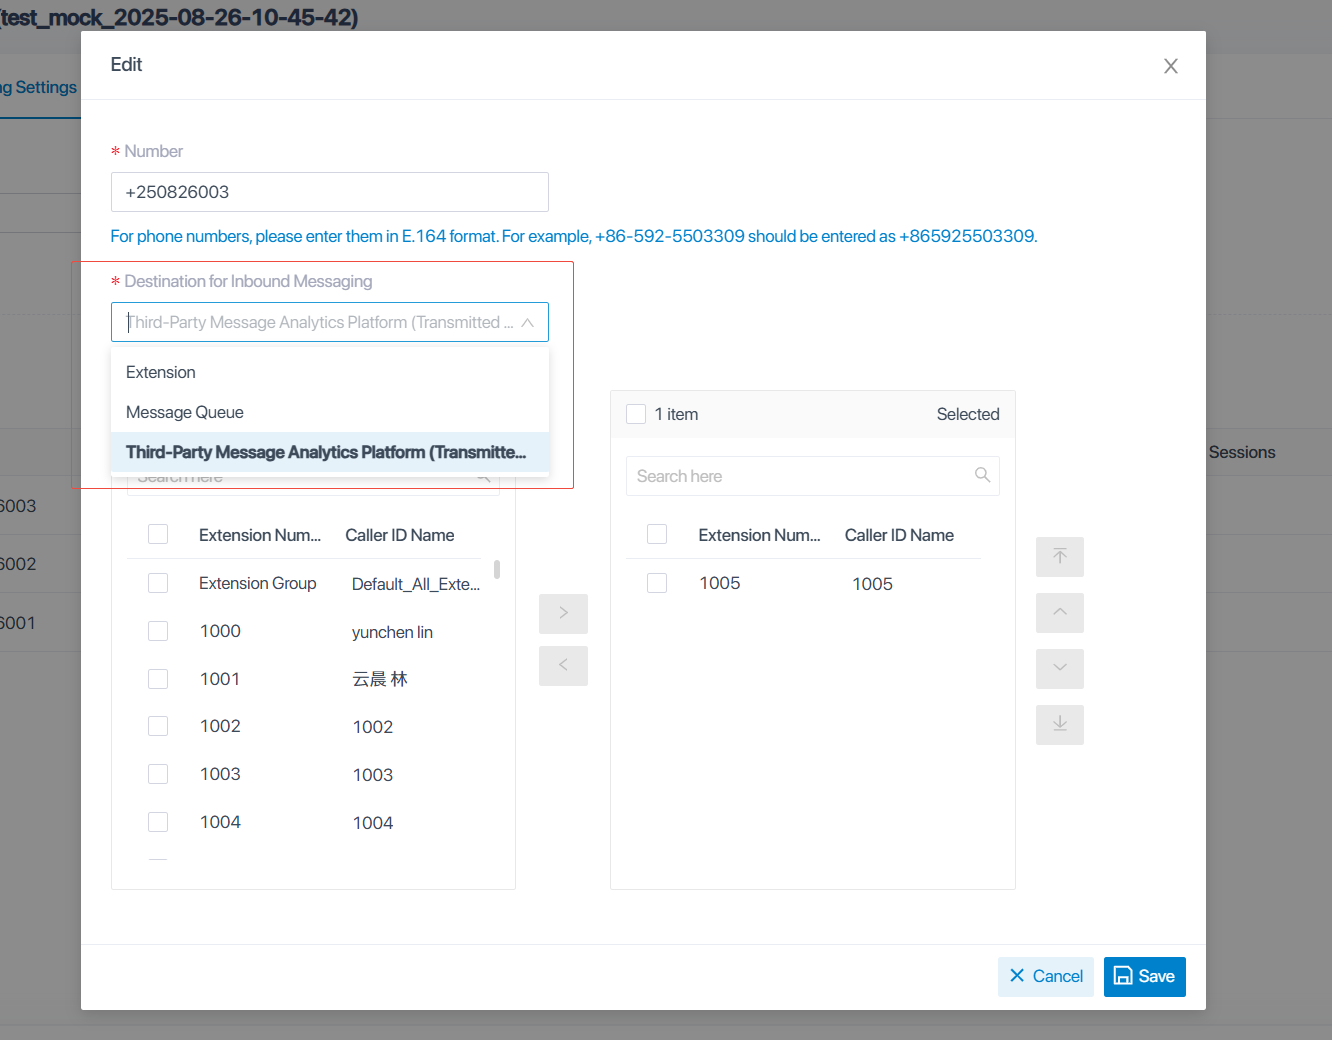The height and width of the screenshot is (1040, 1332).
Task: Choose Extension from the dropdown list
Action: pyautogui.click(x=161, y=372)
